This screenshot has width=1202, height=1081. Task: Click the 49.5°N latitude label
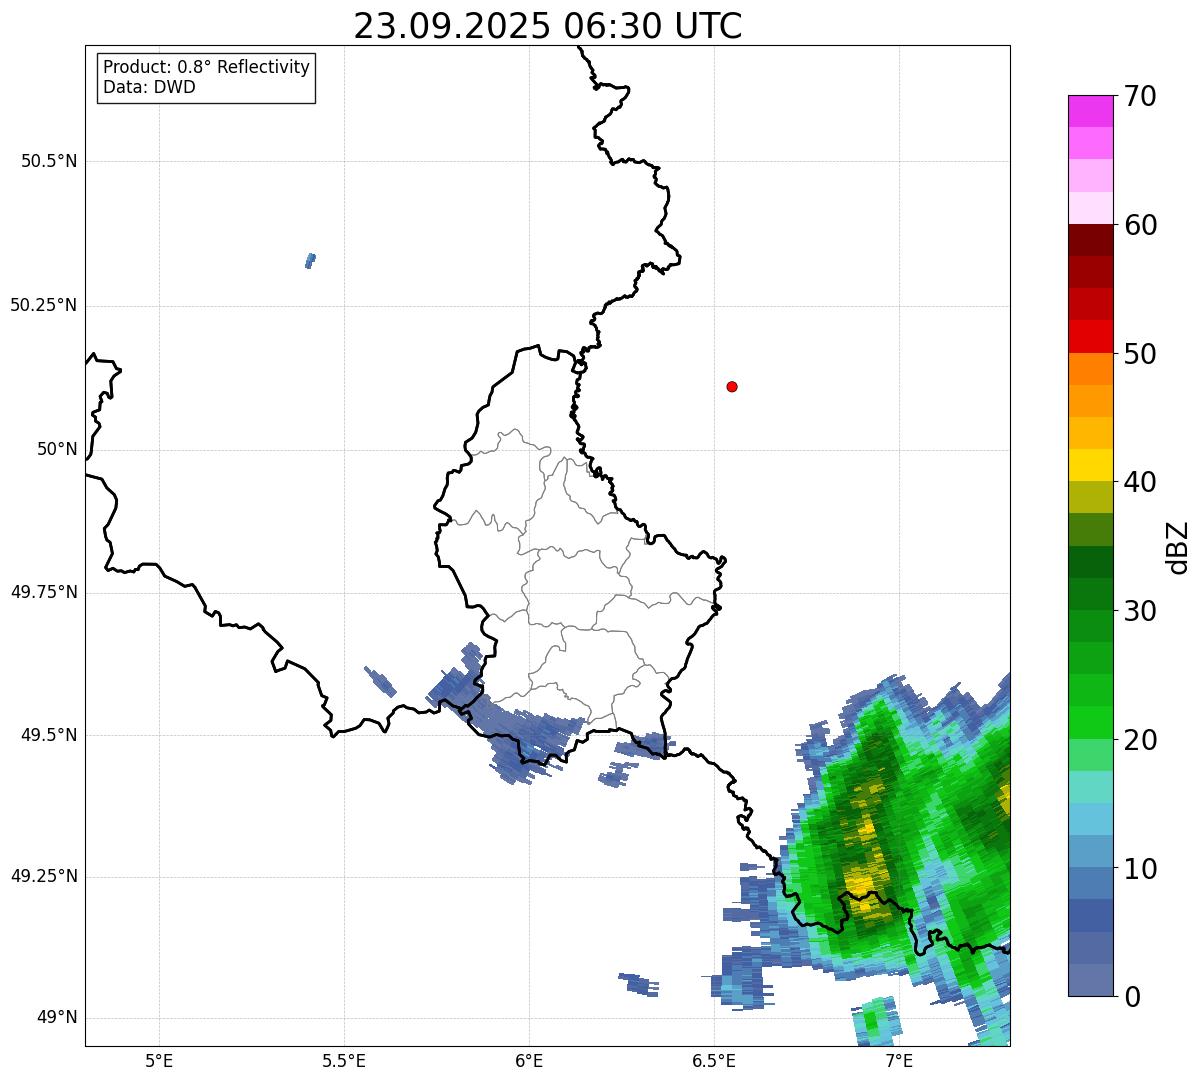(49, 735)
